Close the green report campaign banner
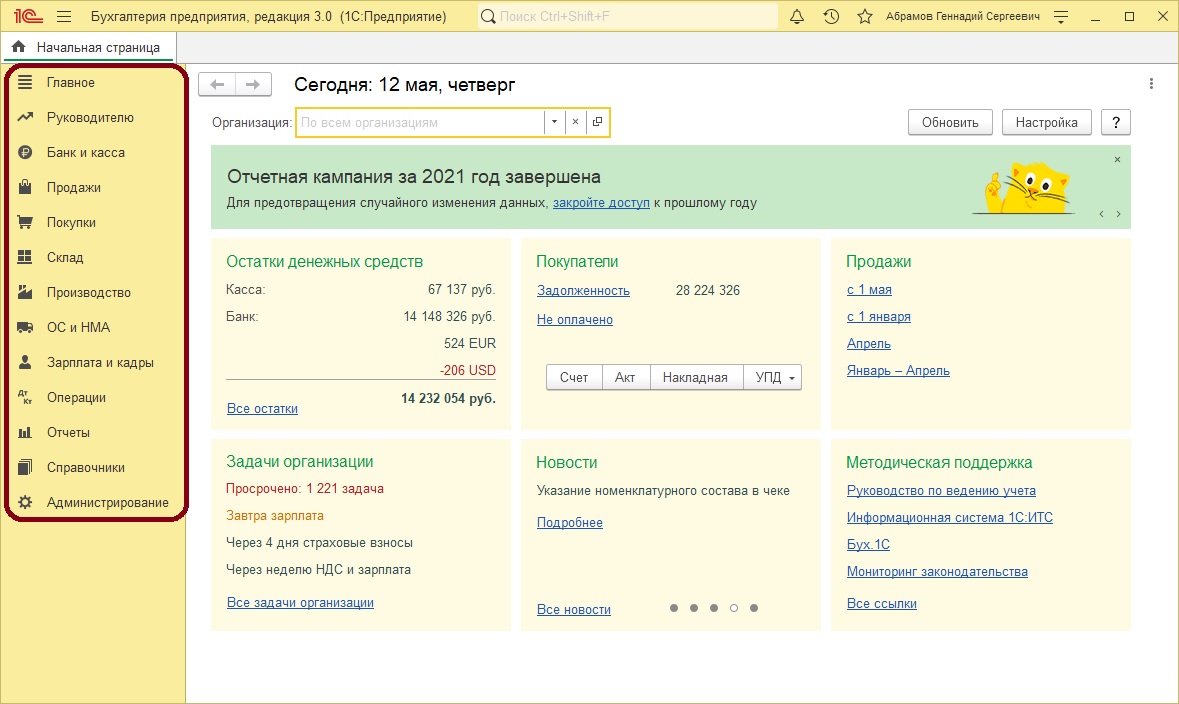 (1117, 160)
